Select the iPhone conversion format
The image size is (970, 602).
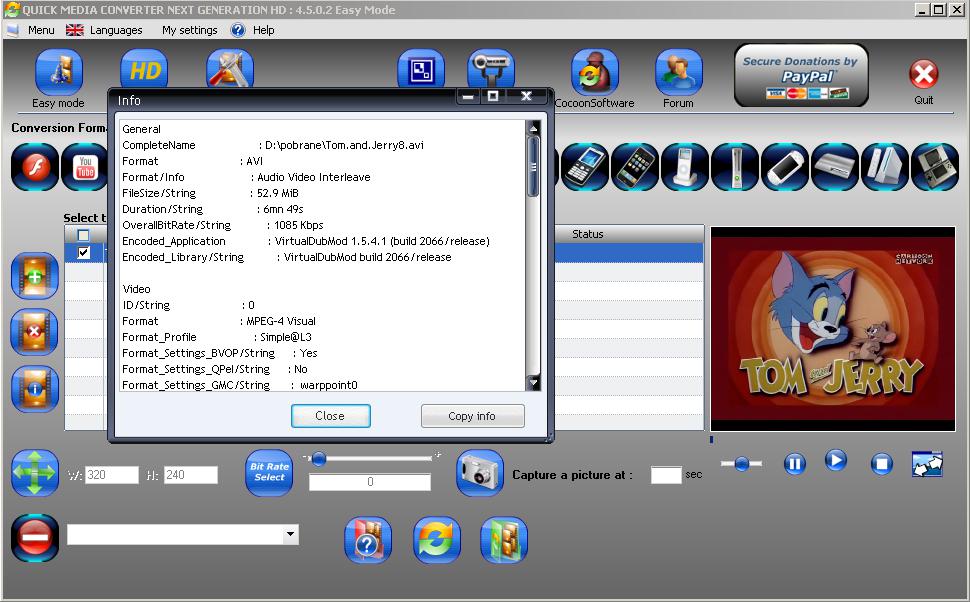[635, 167]
